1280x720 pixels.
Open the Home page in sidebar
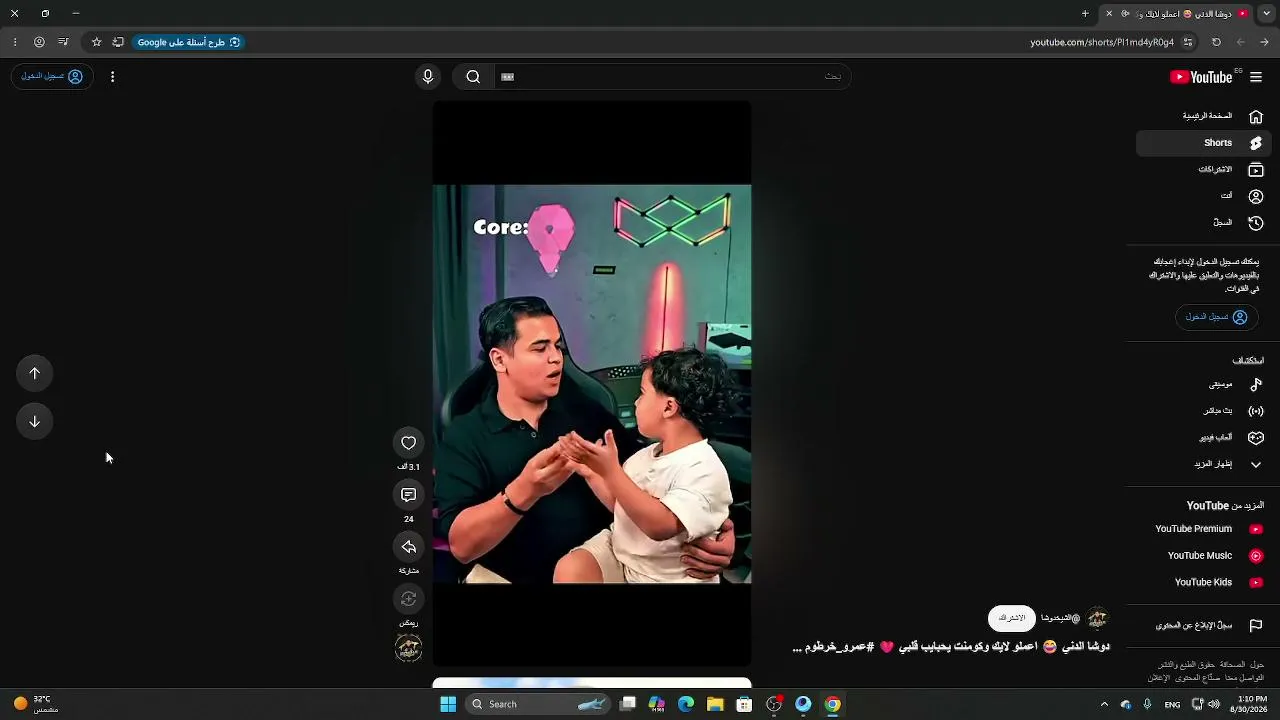click(x=1204, y=116)
